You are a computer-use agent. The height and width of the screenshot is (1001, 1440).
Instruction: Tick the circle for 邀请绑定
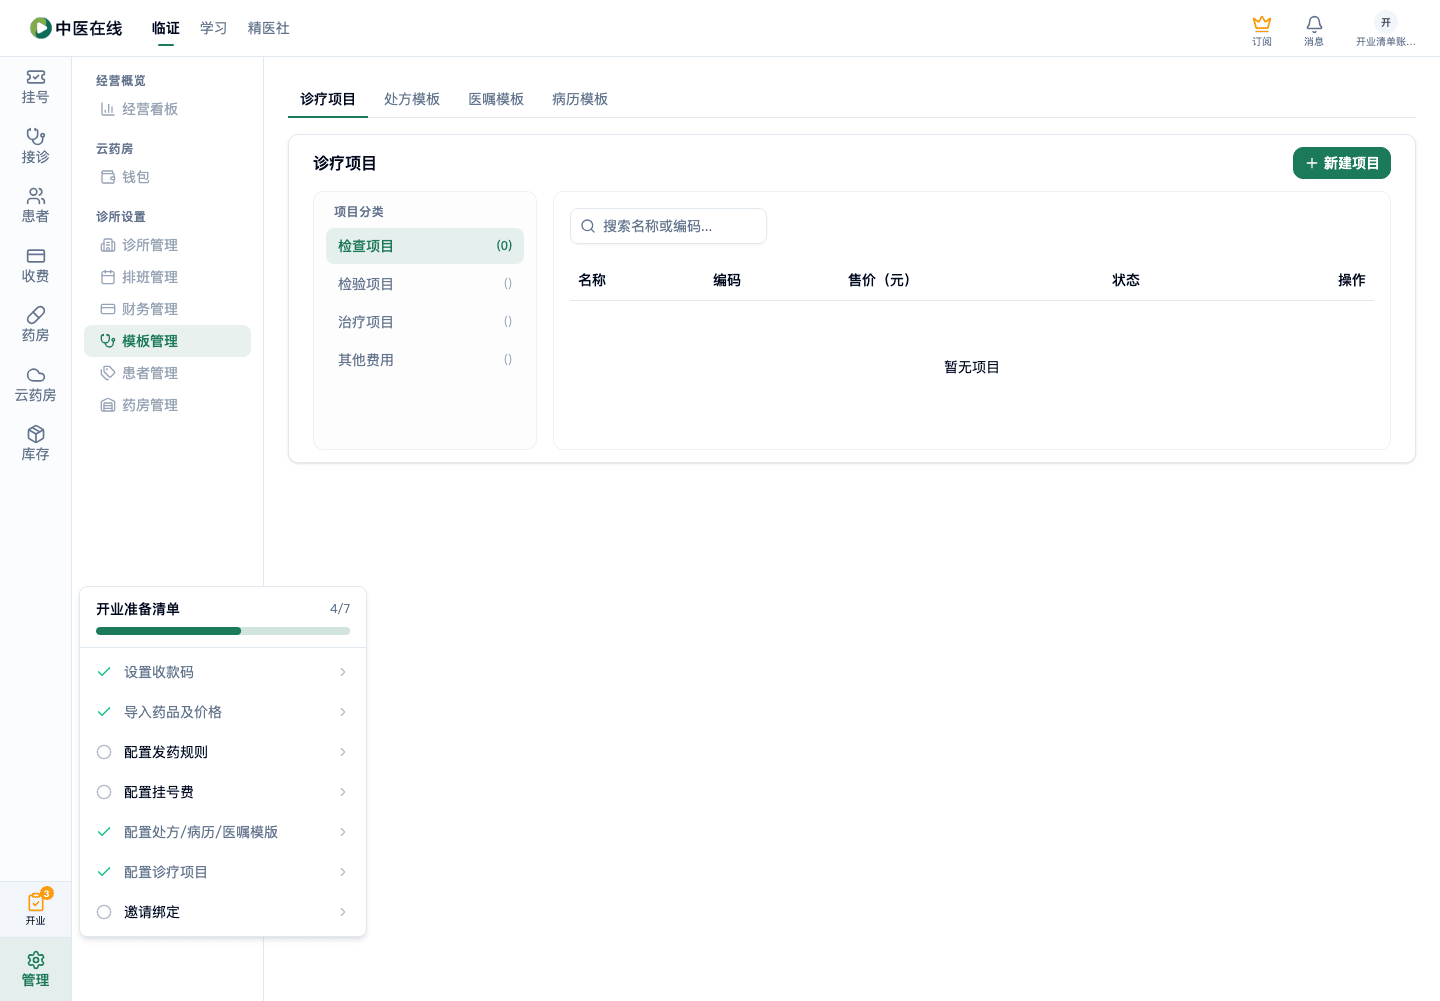(x=104, y=912)
